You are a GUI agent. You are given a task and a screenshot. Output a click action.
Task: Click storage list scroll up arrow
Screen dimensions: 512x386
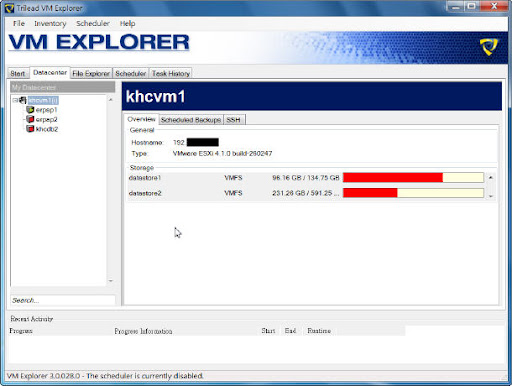[491, 178]
